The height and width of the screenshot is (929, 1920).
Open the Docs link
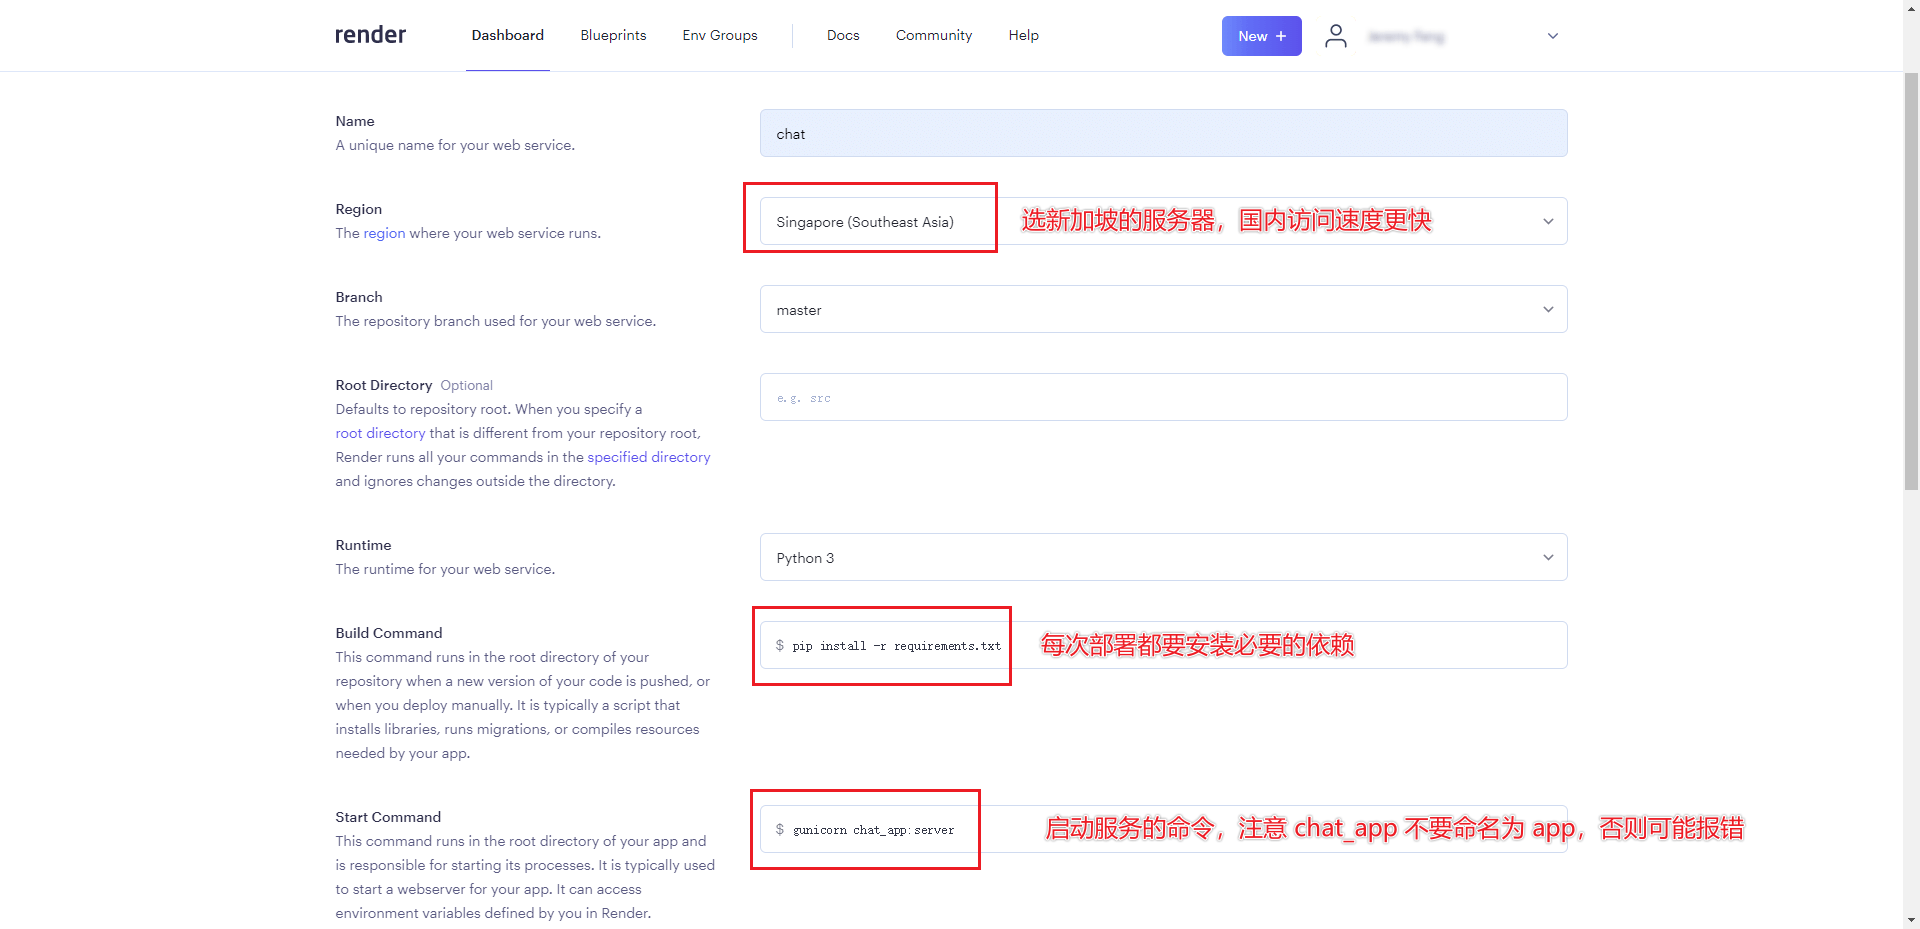(842, 35)
